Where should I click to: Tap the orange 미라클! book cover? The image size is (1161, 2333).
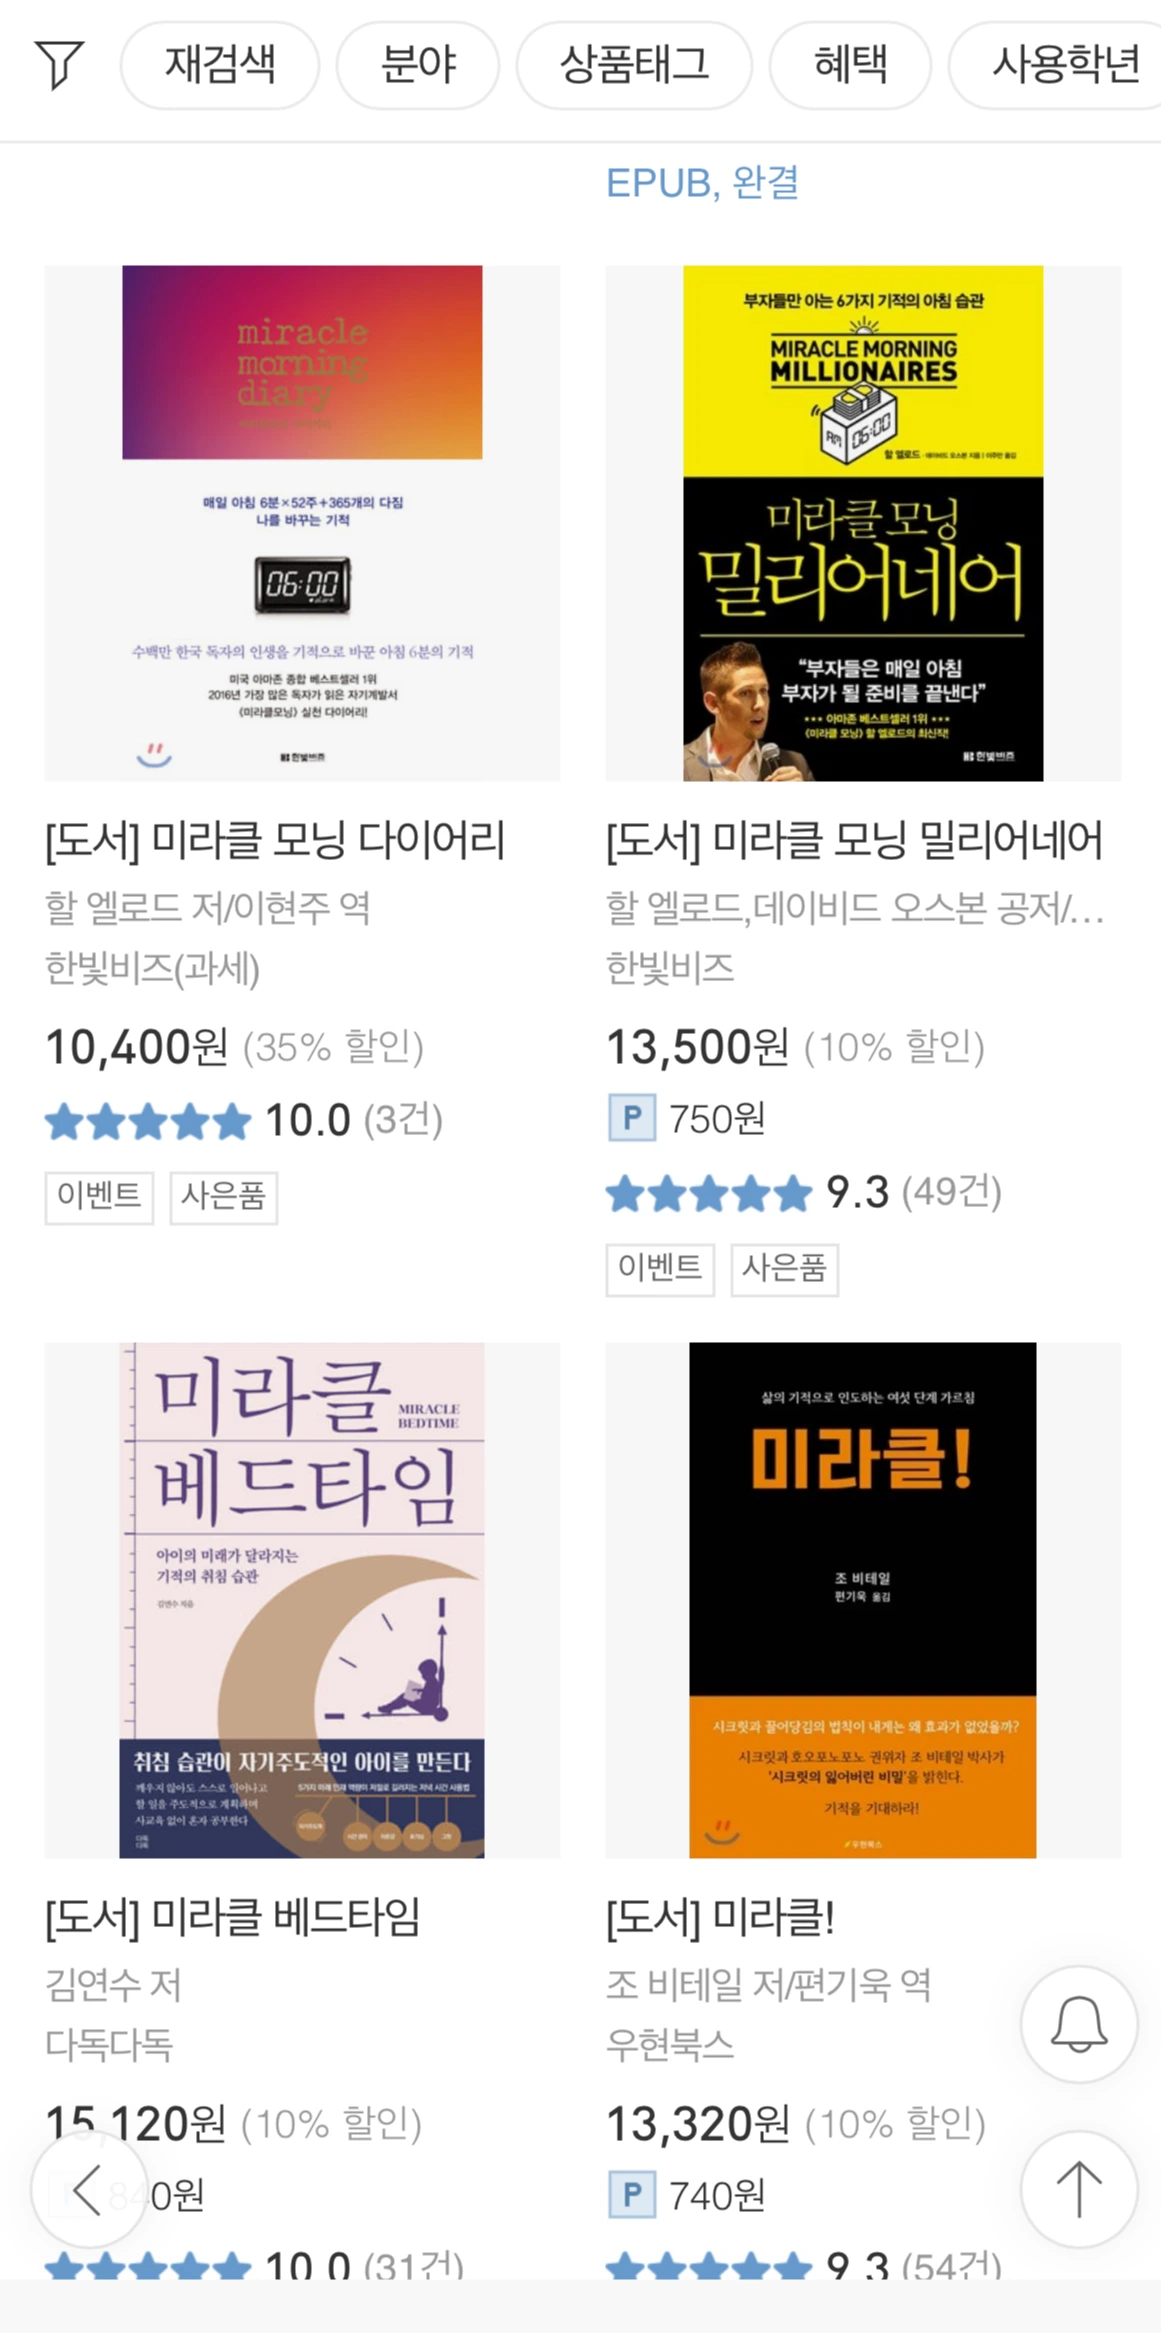pos(863,1600)
